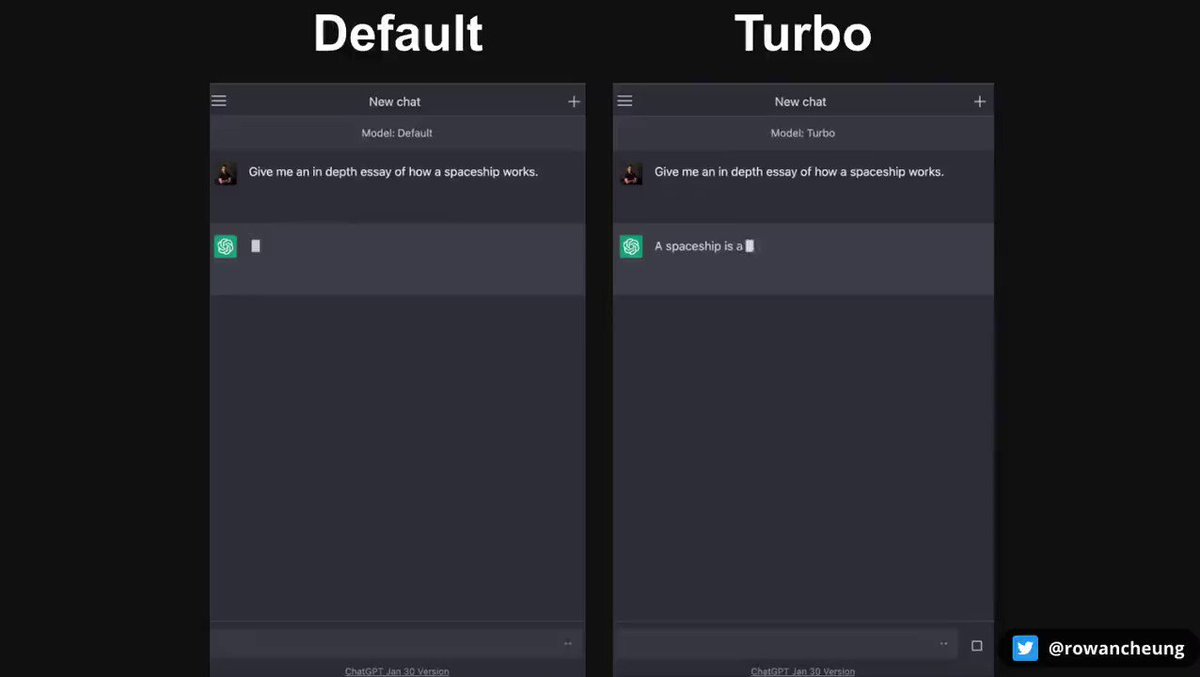Click inside Default's message input field

(x=390, y=643)
